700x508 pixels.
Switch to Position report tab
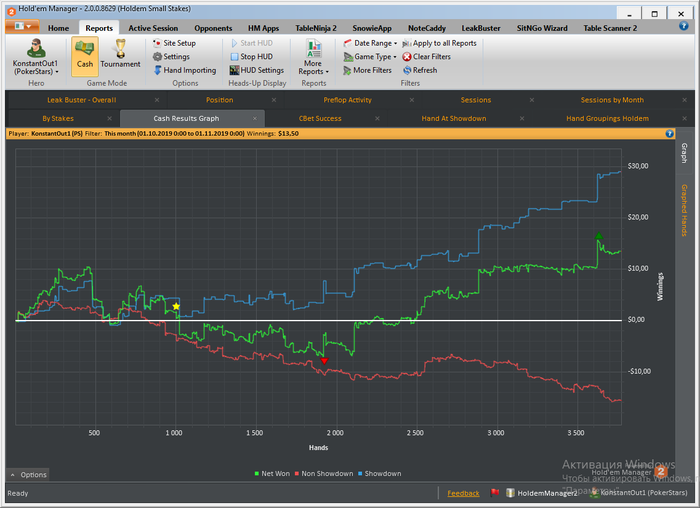point(219,100)
